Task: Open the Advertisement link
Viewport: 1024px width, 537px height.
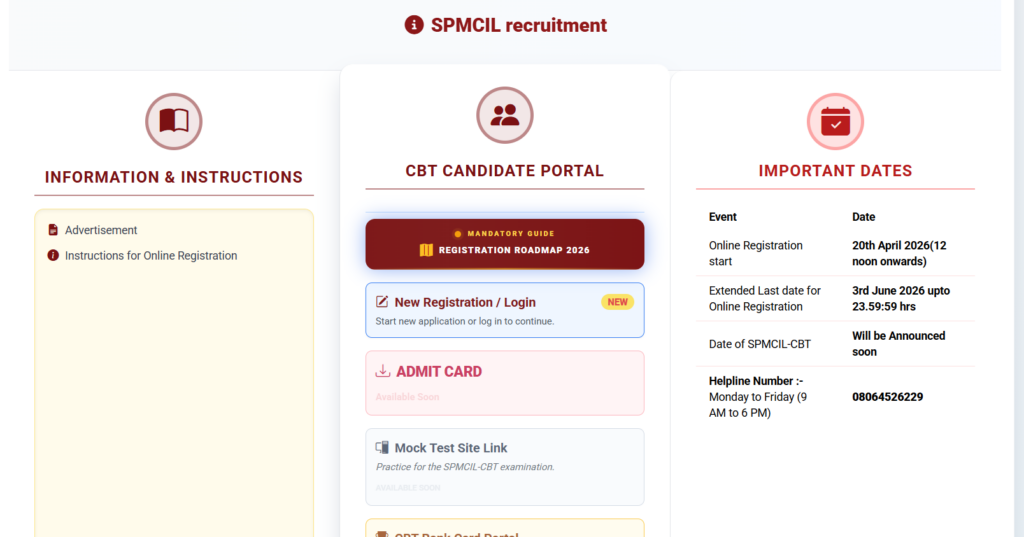Action: click(101, 230)
